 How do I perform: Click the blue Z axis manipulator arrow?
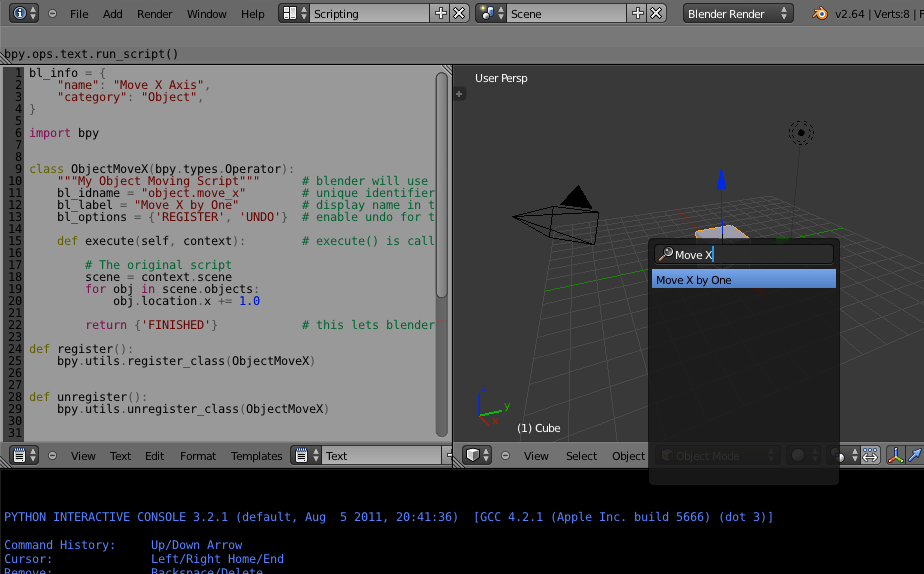coord(721,180)
